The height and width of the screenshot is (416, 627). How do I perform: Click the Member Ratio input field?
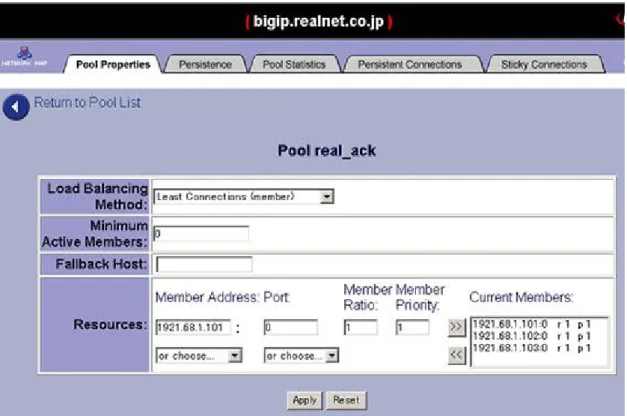tap(360, 328)
